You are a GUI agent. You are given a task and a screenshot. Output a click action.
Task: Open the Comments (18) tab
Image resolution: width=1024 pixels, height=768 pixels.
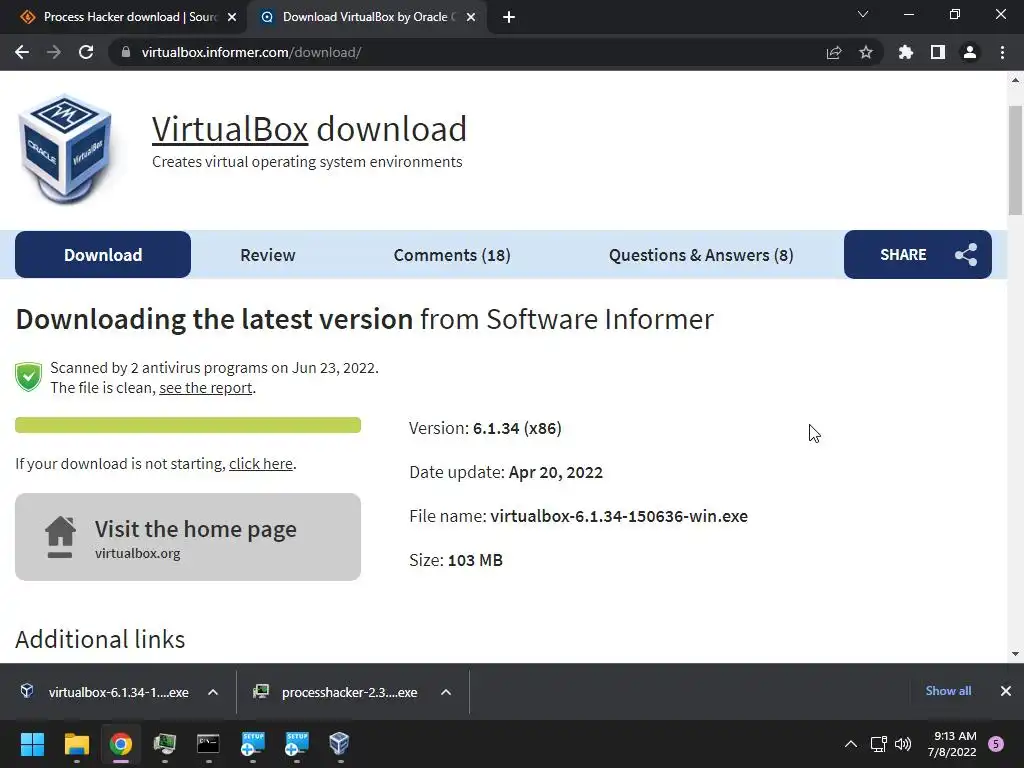tap(452, 255)
